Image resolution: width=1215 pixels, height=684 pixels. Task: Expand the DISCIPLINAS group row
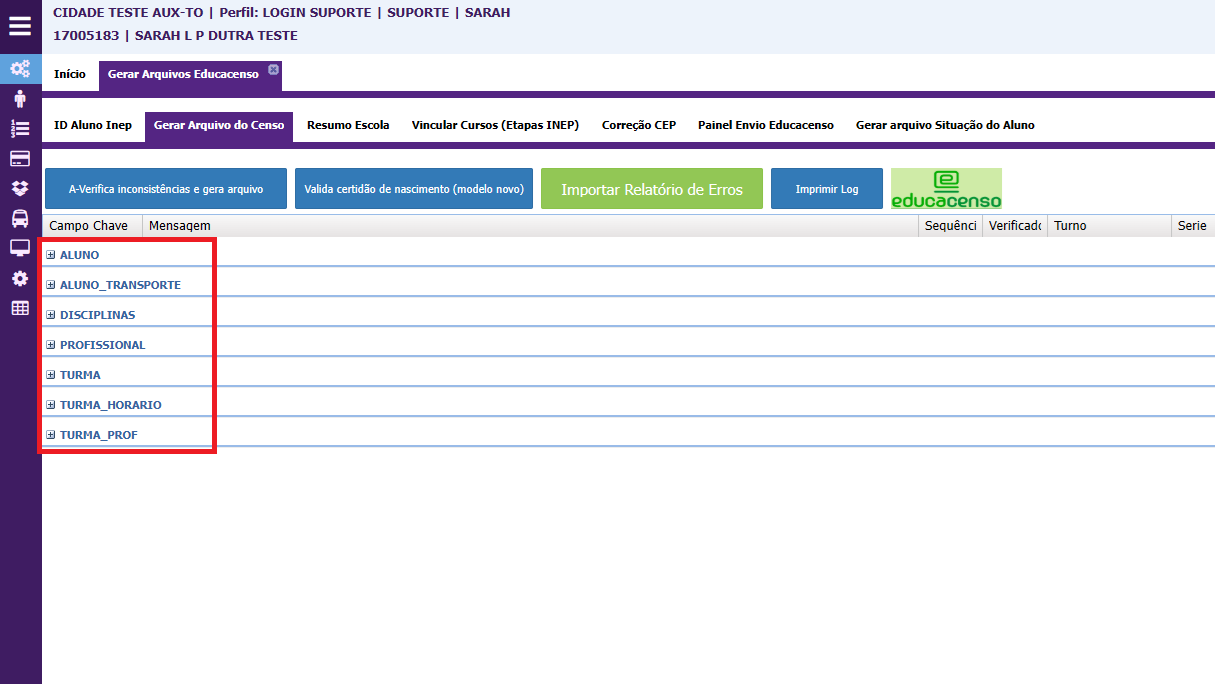click(x=51, y=315)
